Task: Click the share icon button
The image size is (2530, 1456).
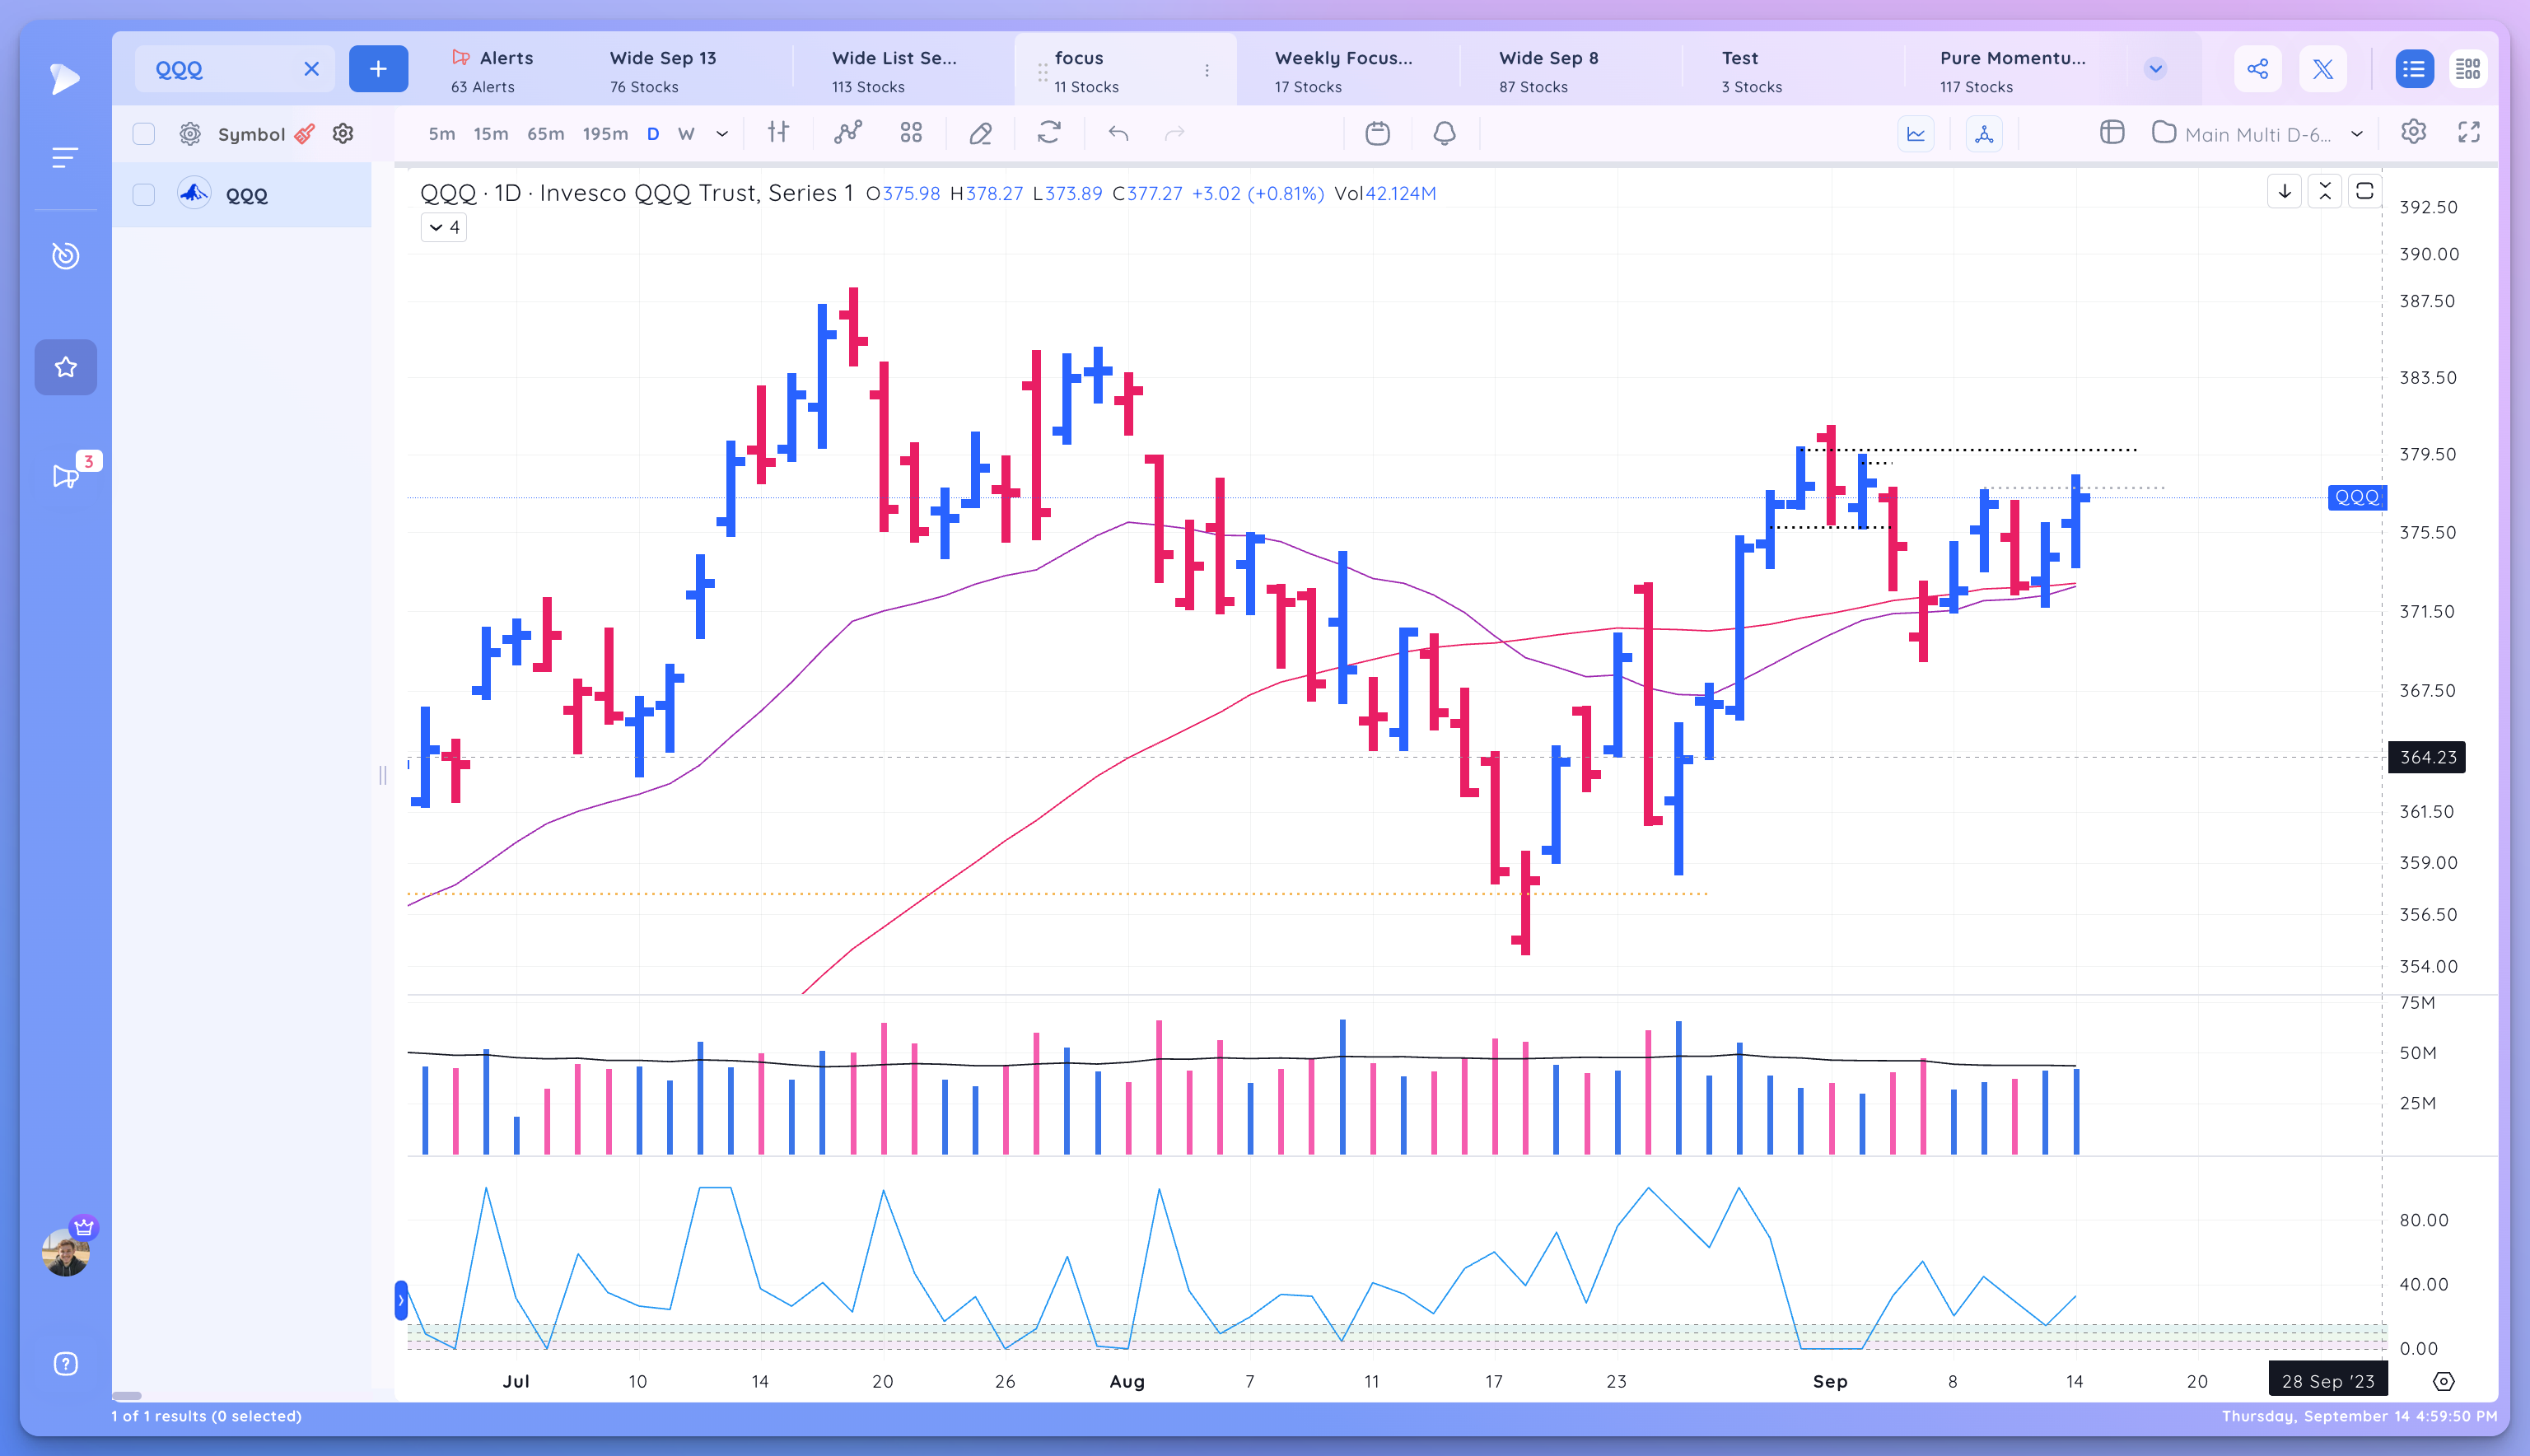Action: click(2257, 69)
